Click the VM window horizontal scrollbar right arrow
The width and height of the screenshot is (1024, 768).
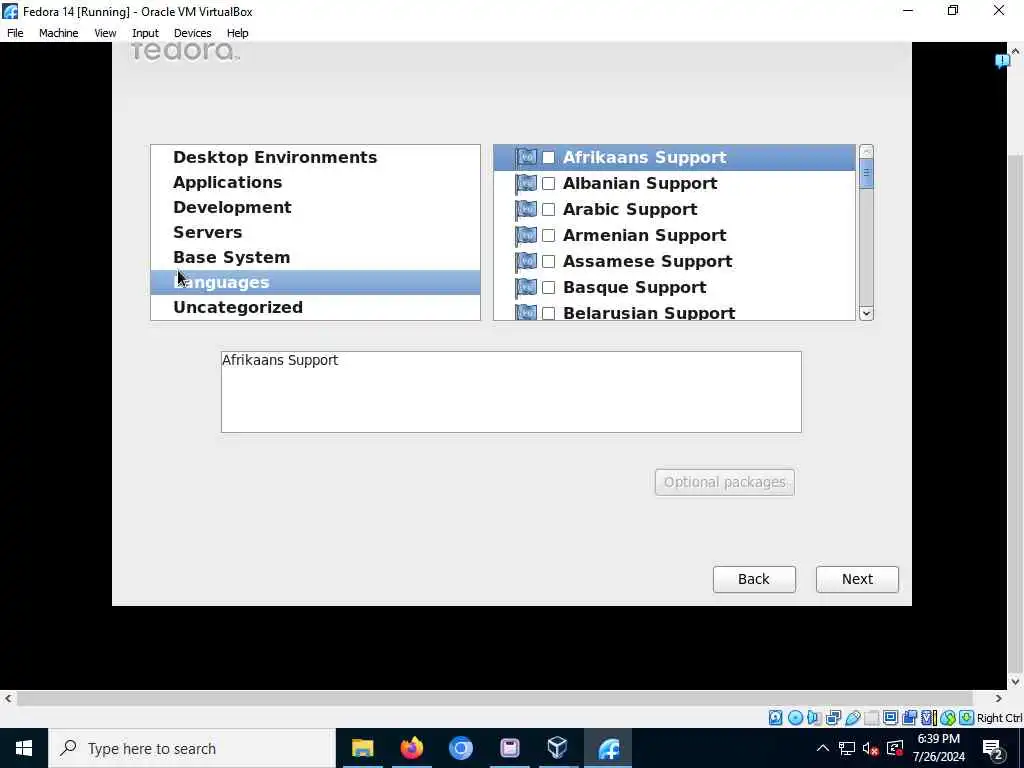tap(999, 698)
